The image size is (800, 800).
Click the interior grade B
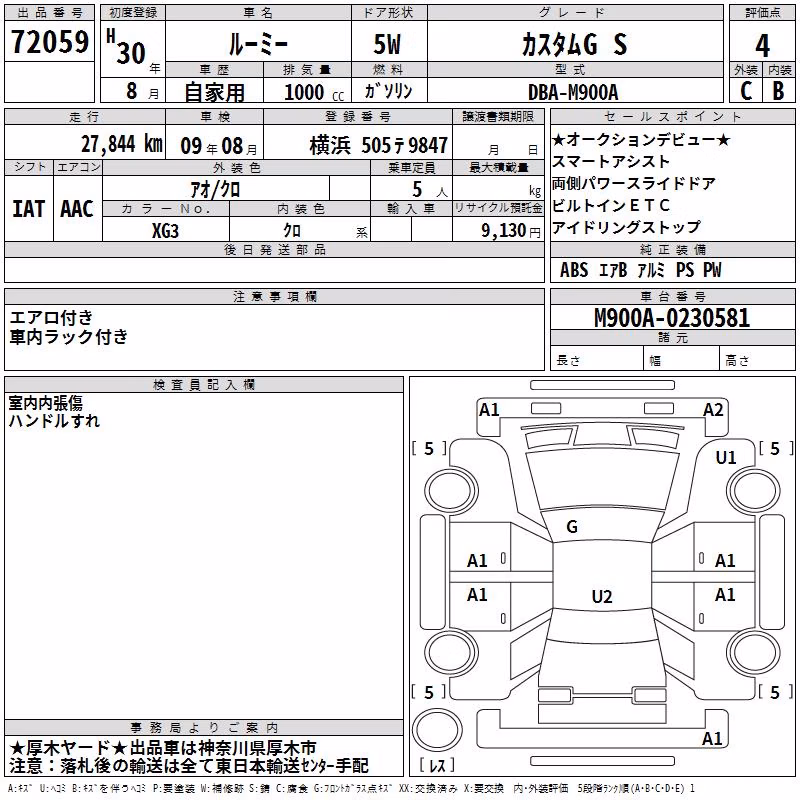click(x=778, y=91)
